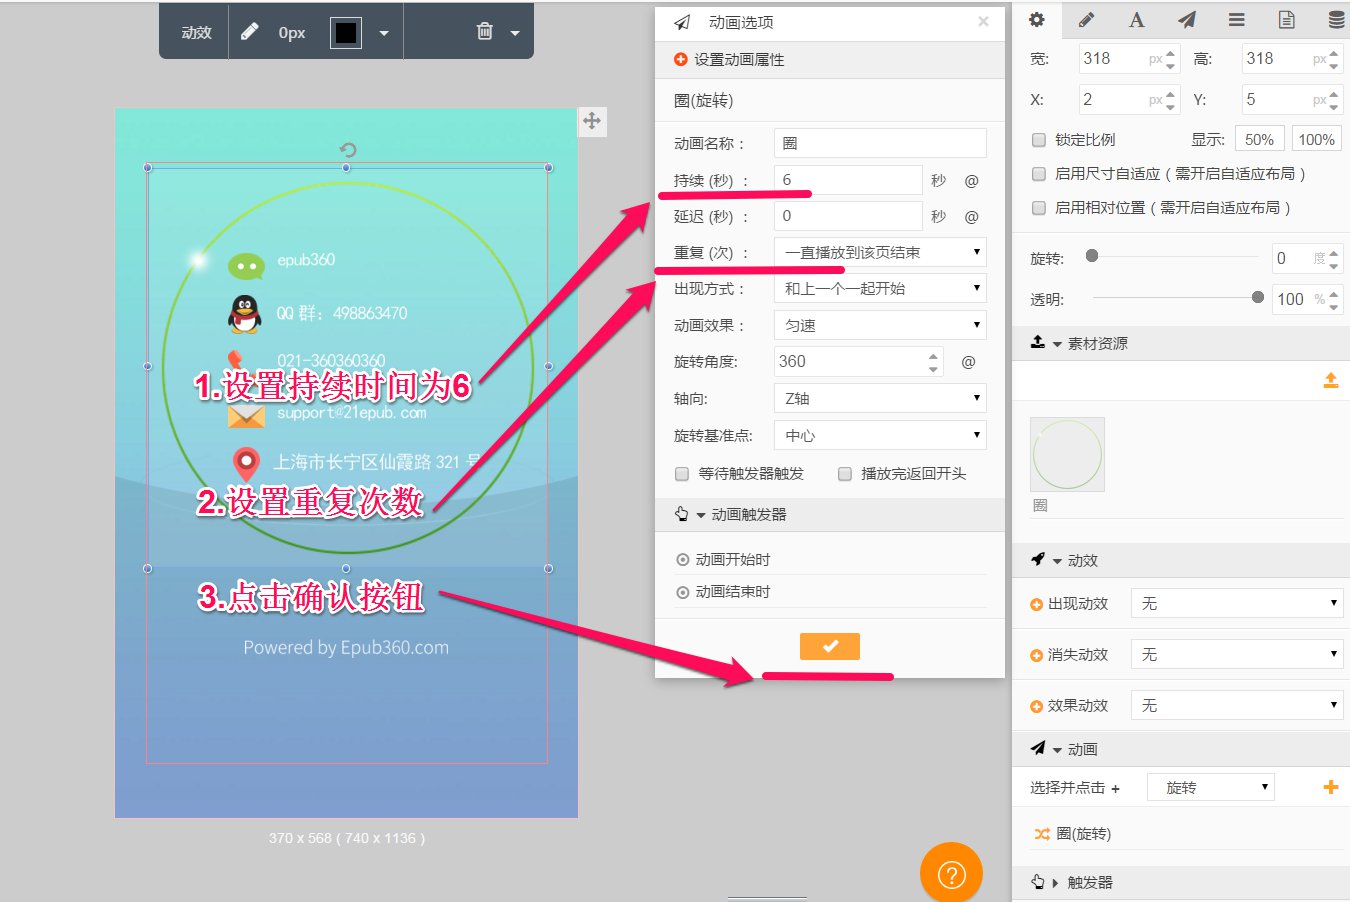Click the orange checkmark confirm button
1350x902 pixels.
830,647
